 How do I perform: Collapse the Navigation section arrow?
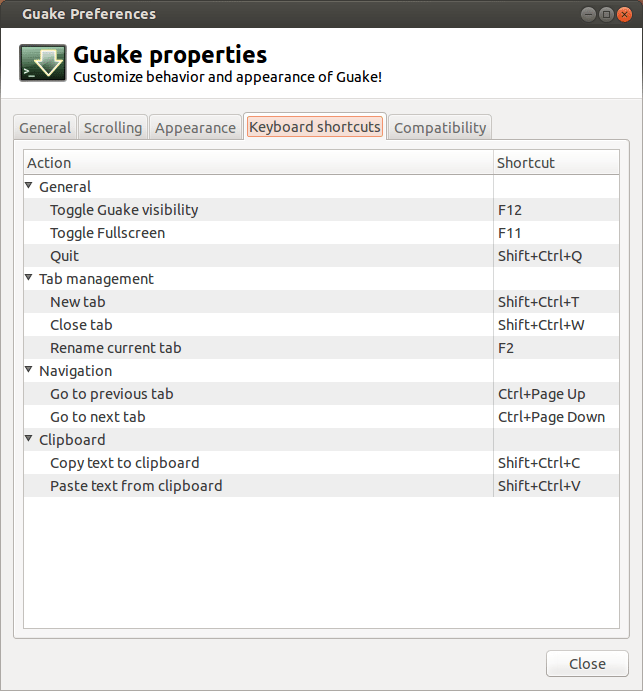point(30,370)
